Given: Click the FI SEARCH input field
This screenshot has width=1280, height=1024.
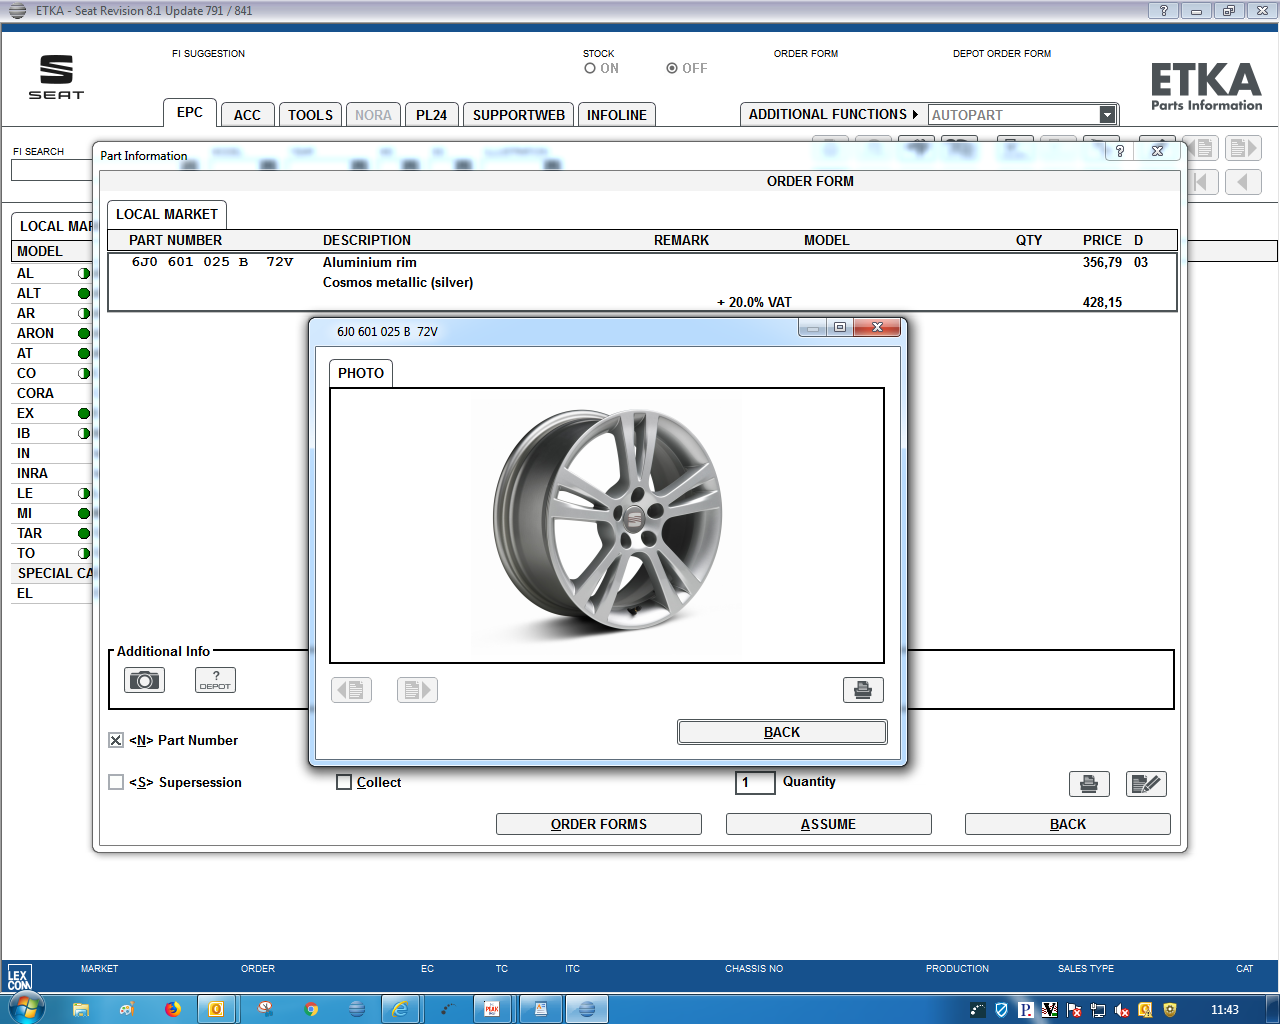Looking at the screenshot, I should coord(52,171).
